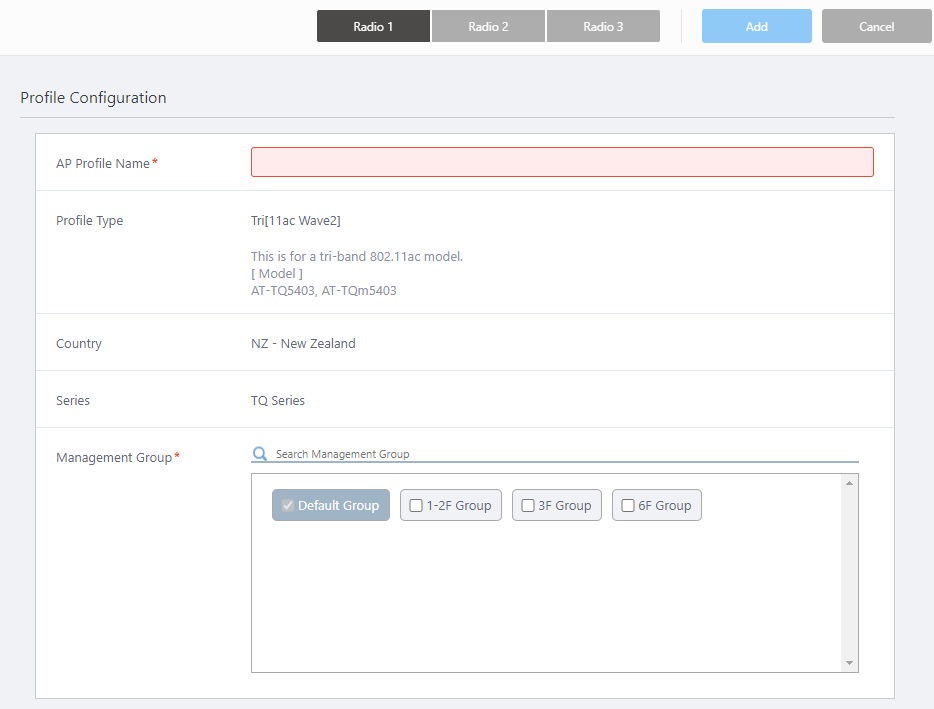The width and height of the screenshot is (934, 709).
Task: Click the scroll down arrow in group list
Action: pyautogui.click(x=850, y=663)
